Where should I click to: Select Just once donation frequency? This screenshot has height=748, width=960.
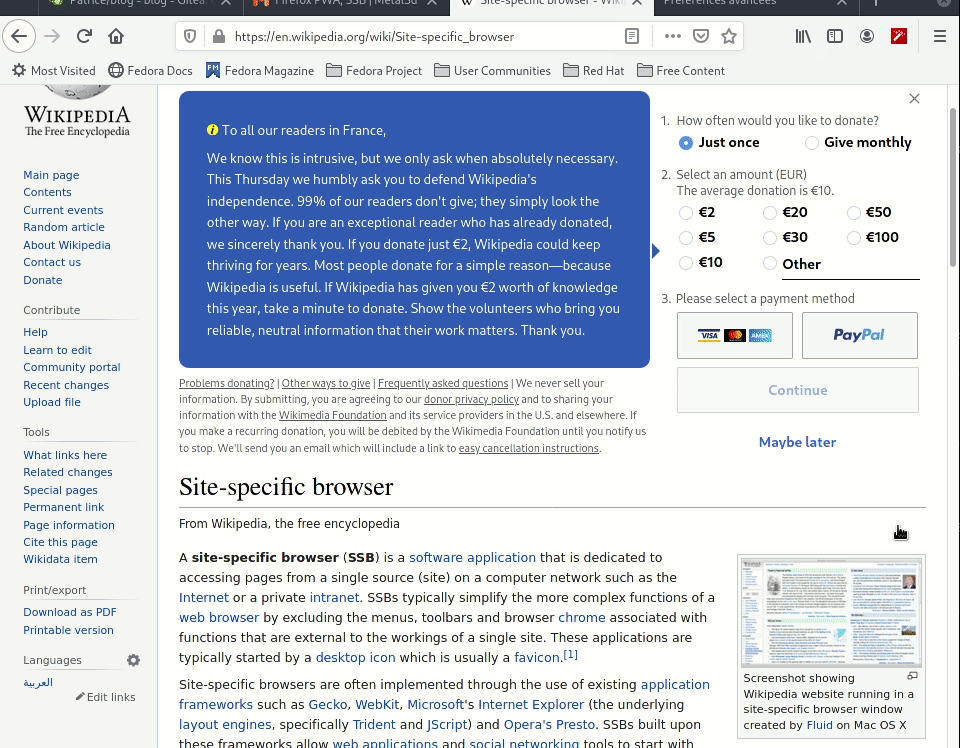point(686,143)
